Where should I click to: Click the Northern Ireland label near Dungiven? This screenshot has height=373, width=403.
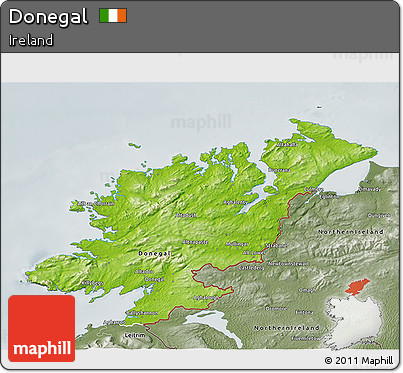click(x=351, y=232)
